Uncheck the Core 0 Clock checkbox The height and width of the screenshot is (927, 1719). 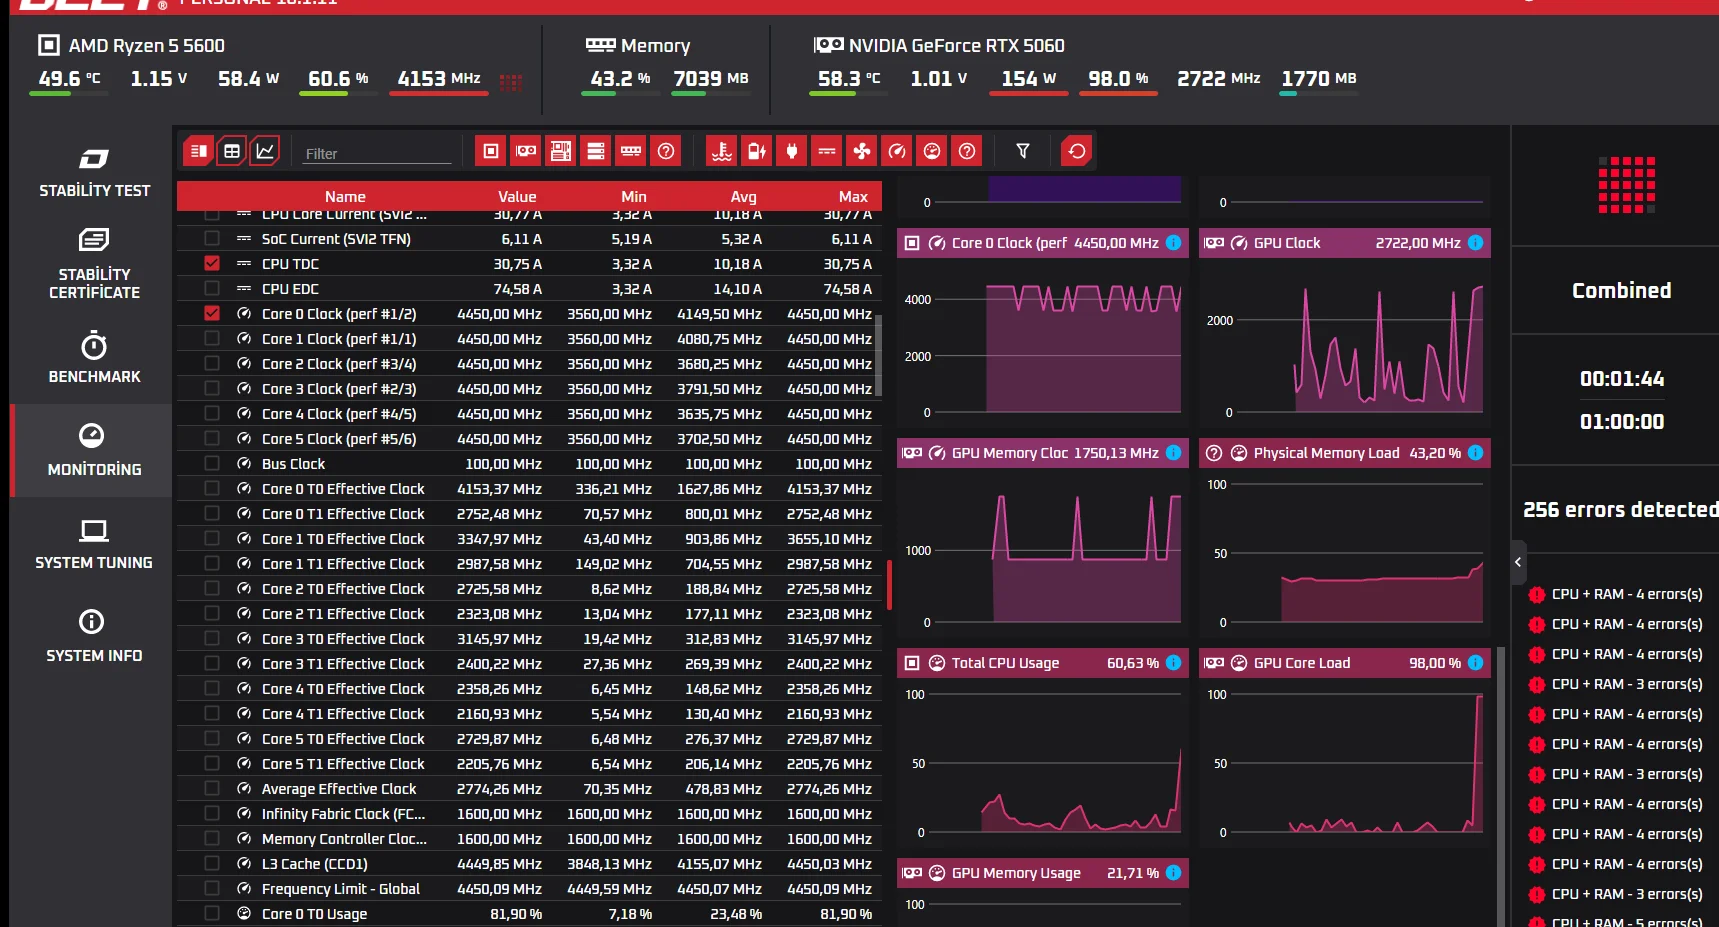pyautogui.click(x=212, y=314)
